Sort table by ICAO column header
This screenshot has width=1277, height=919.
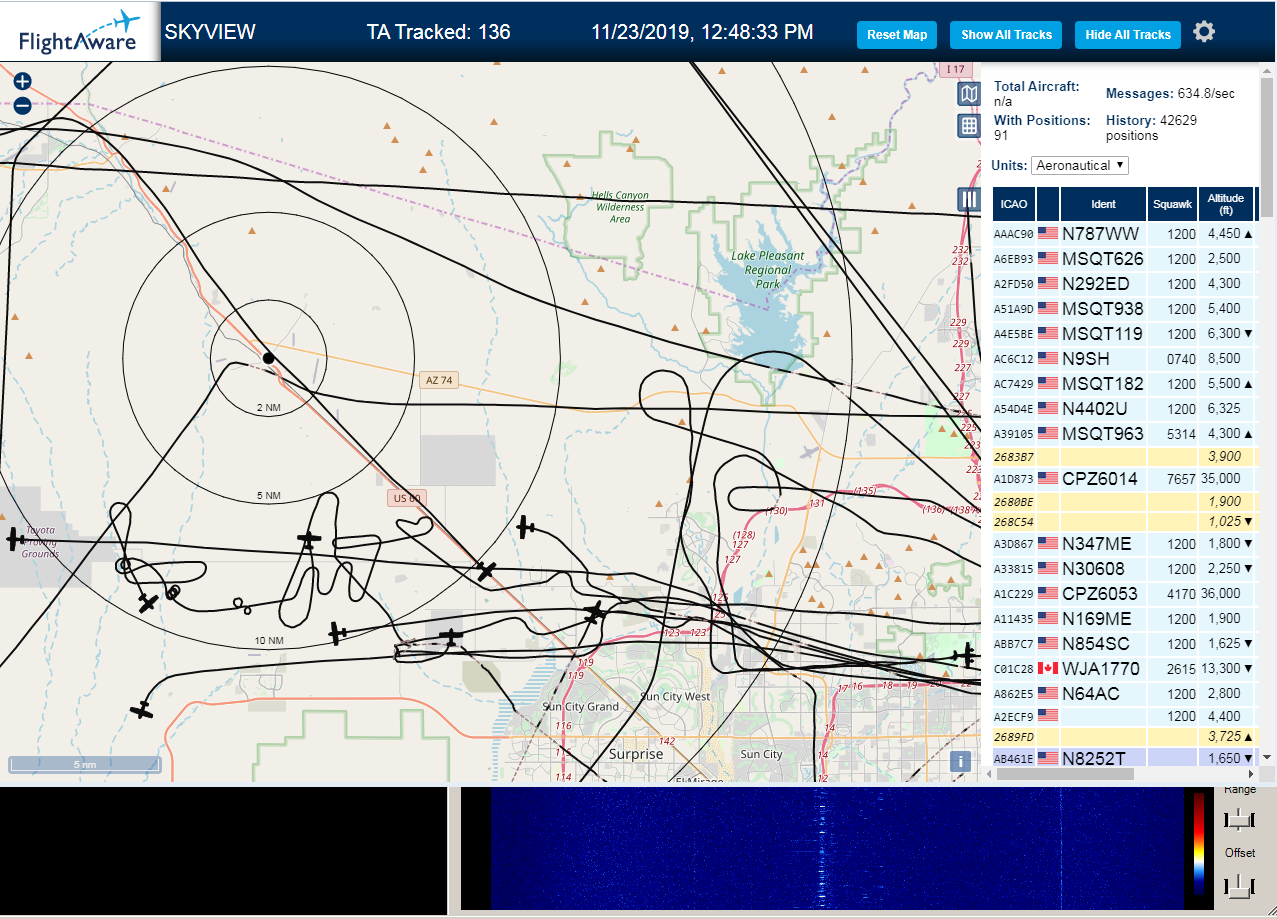point(1014,204)
